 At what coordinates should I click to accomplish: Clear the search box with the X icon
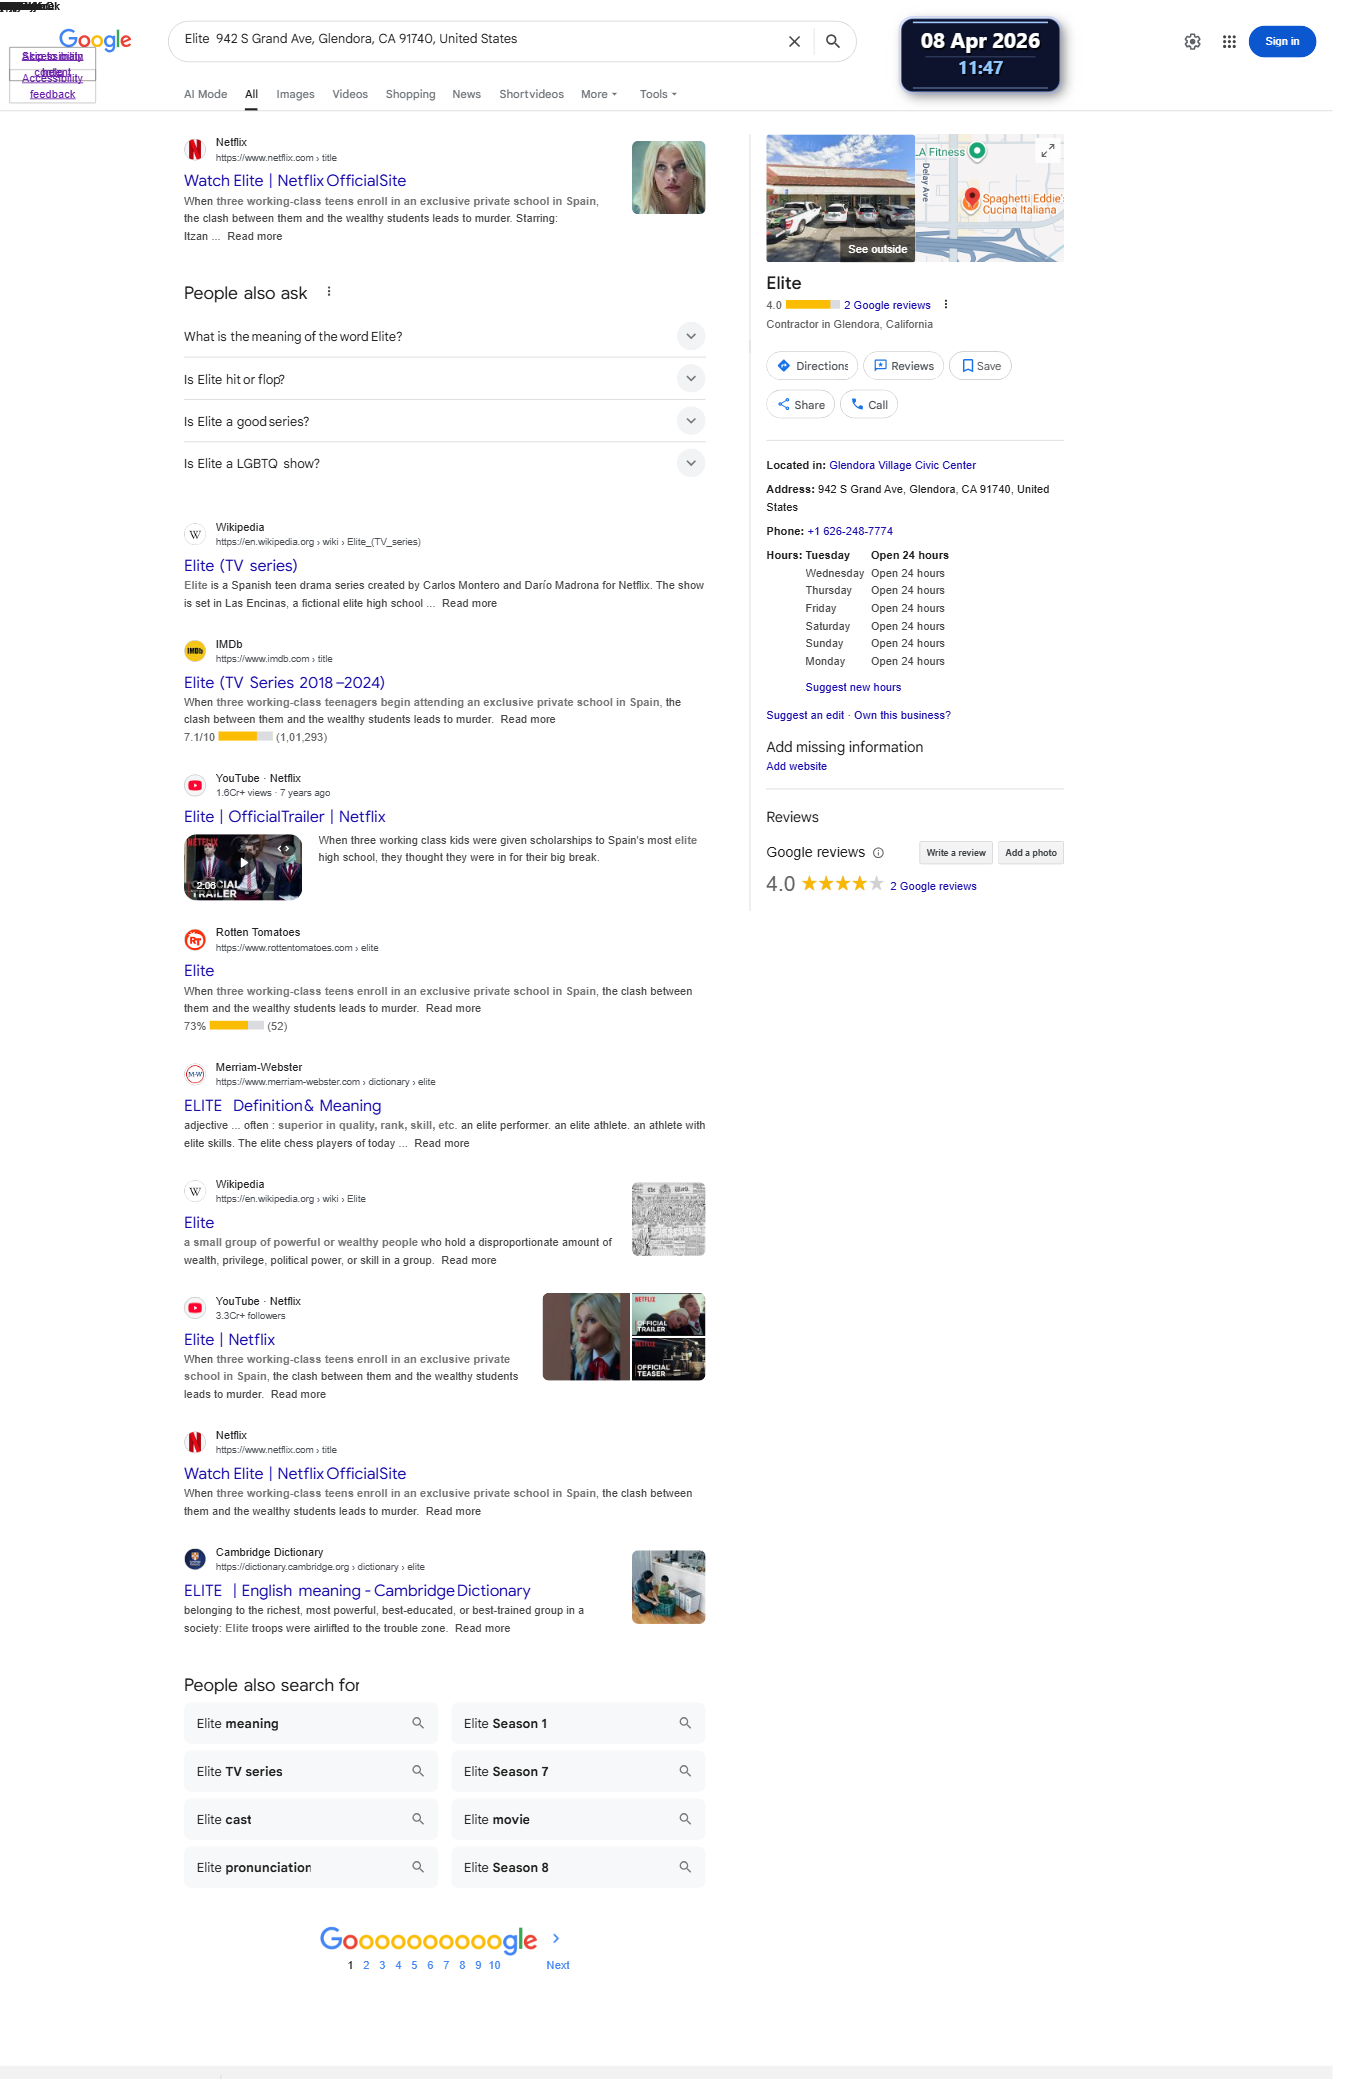[x=794, y=42]
